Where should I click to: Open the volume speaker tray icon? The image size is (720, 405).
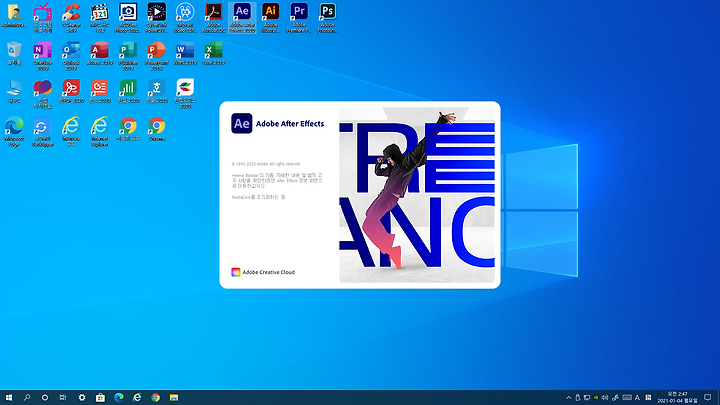click(605, 398)
